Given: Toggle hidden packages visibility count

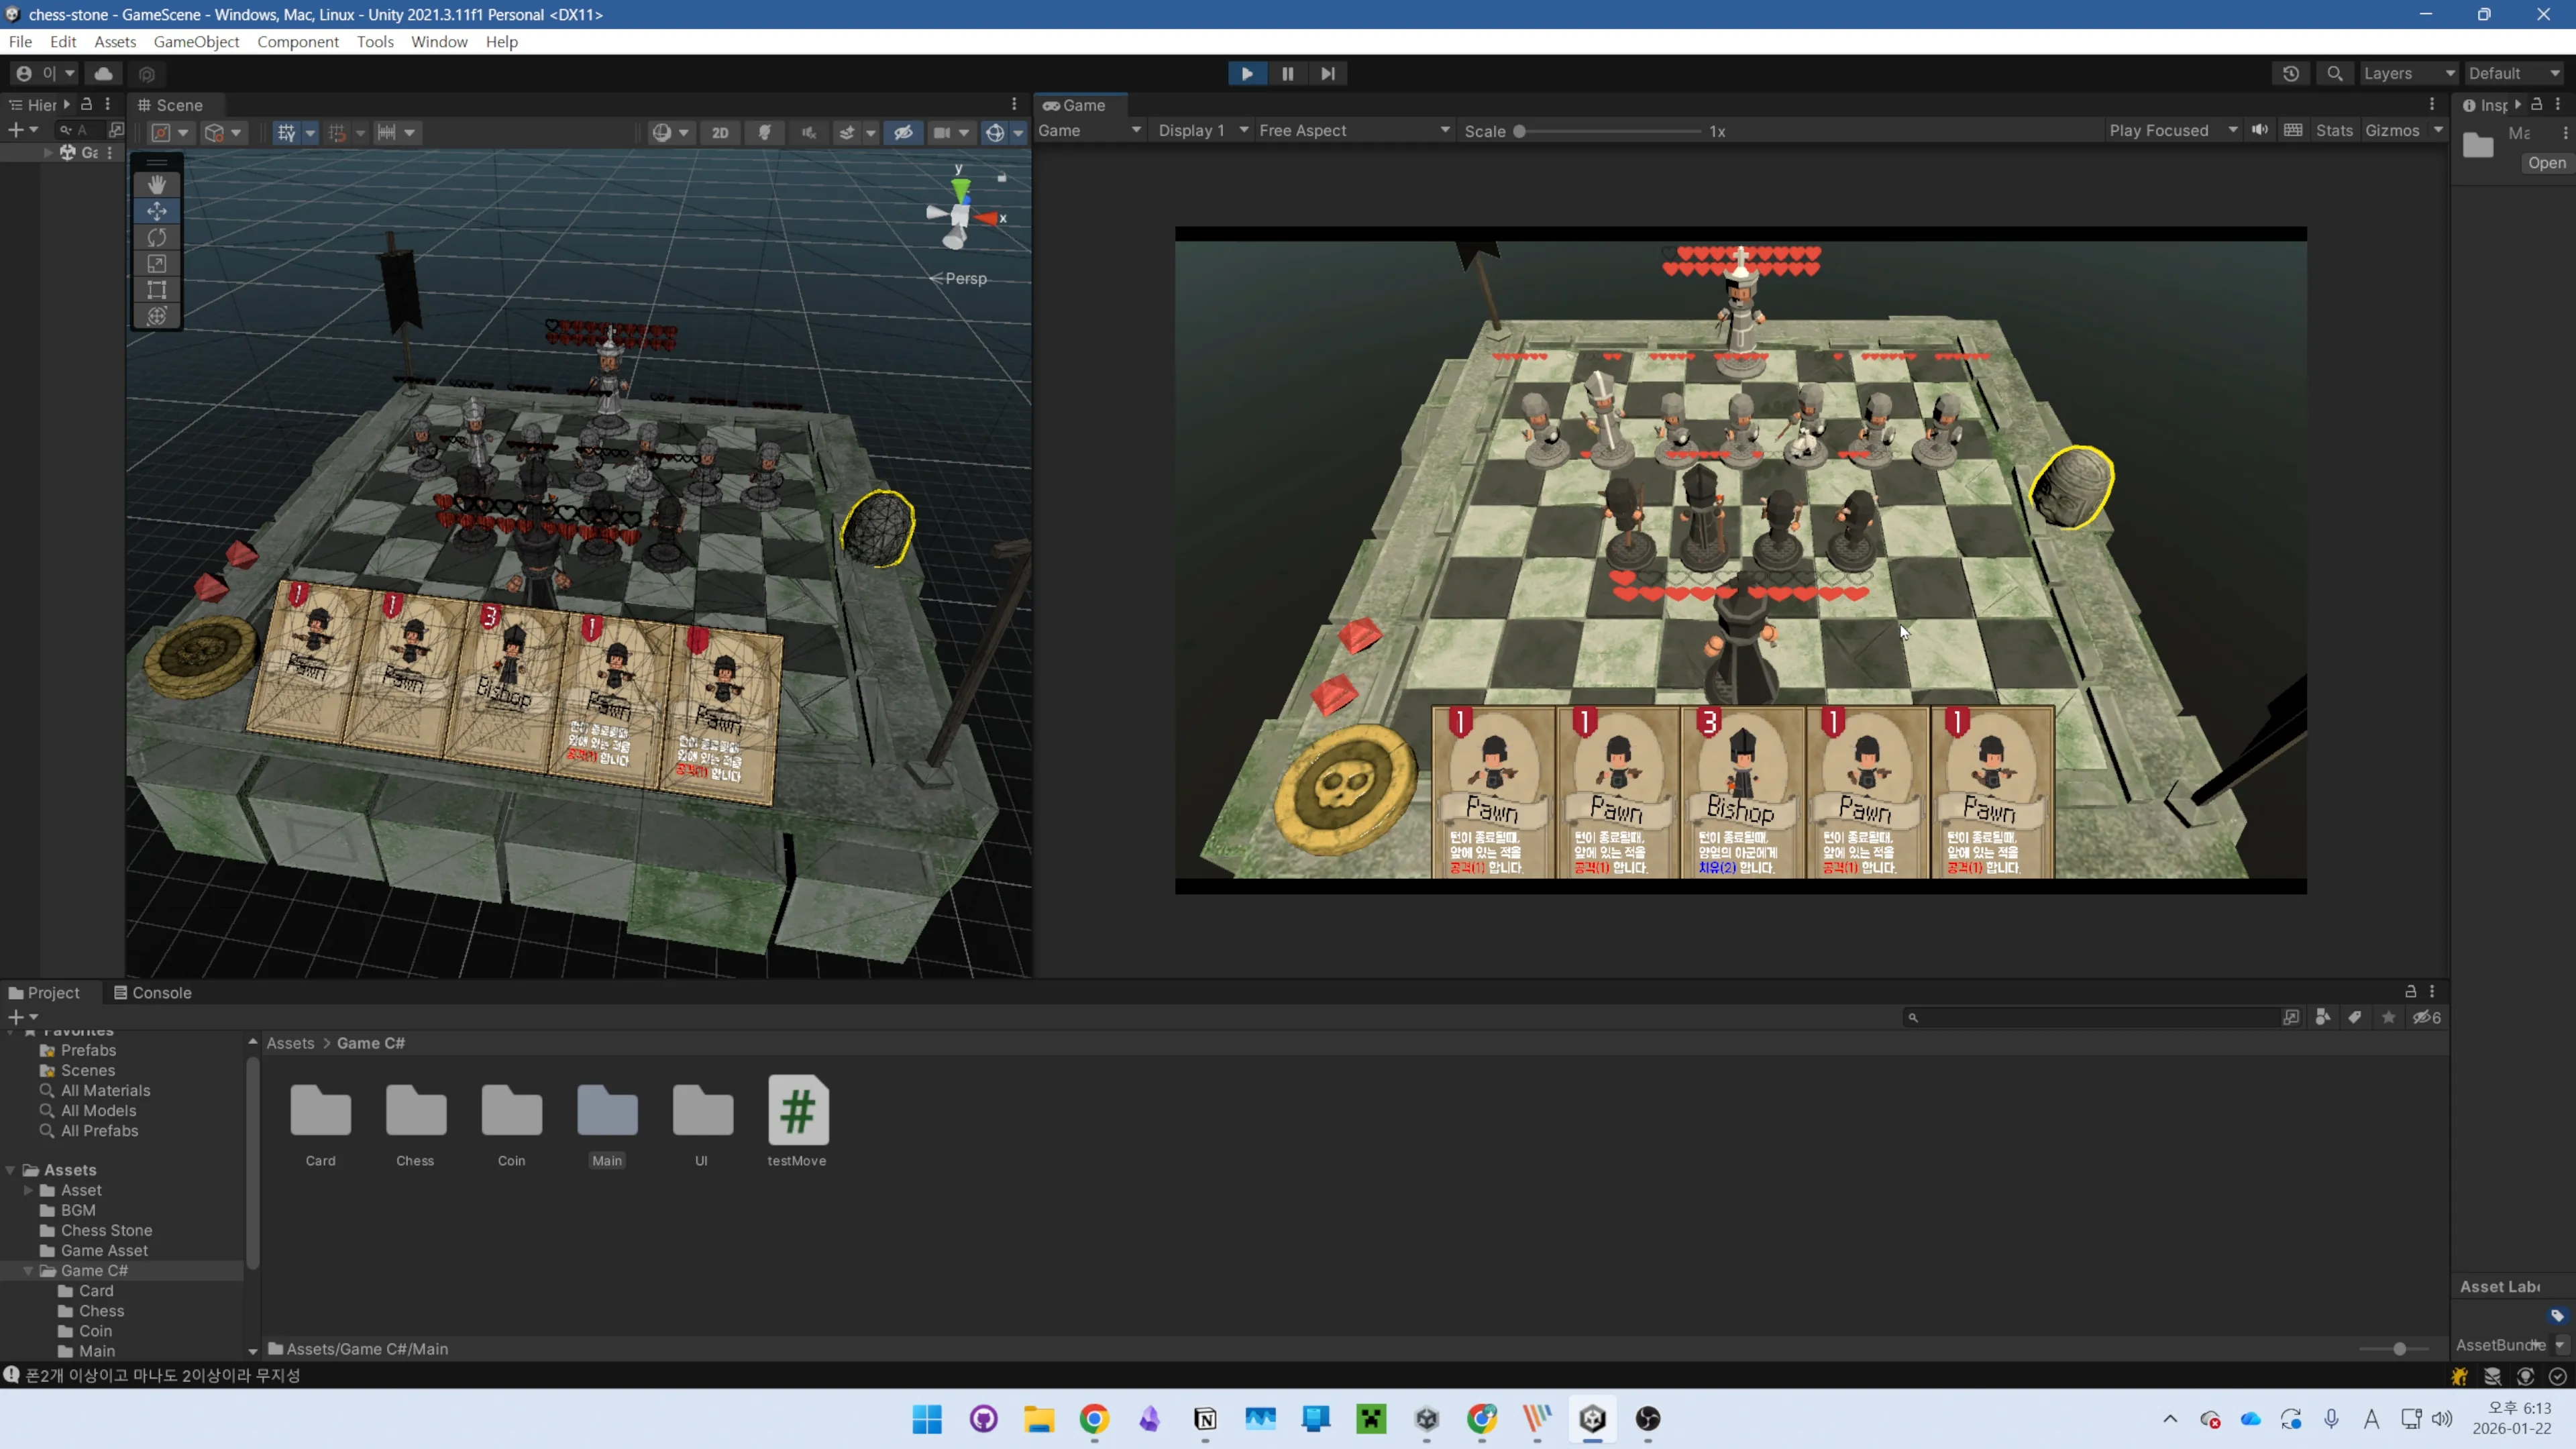Looking at the screenshot, I should [x=2427, y=1017].
